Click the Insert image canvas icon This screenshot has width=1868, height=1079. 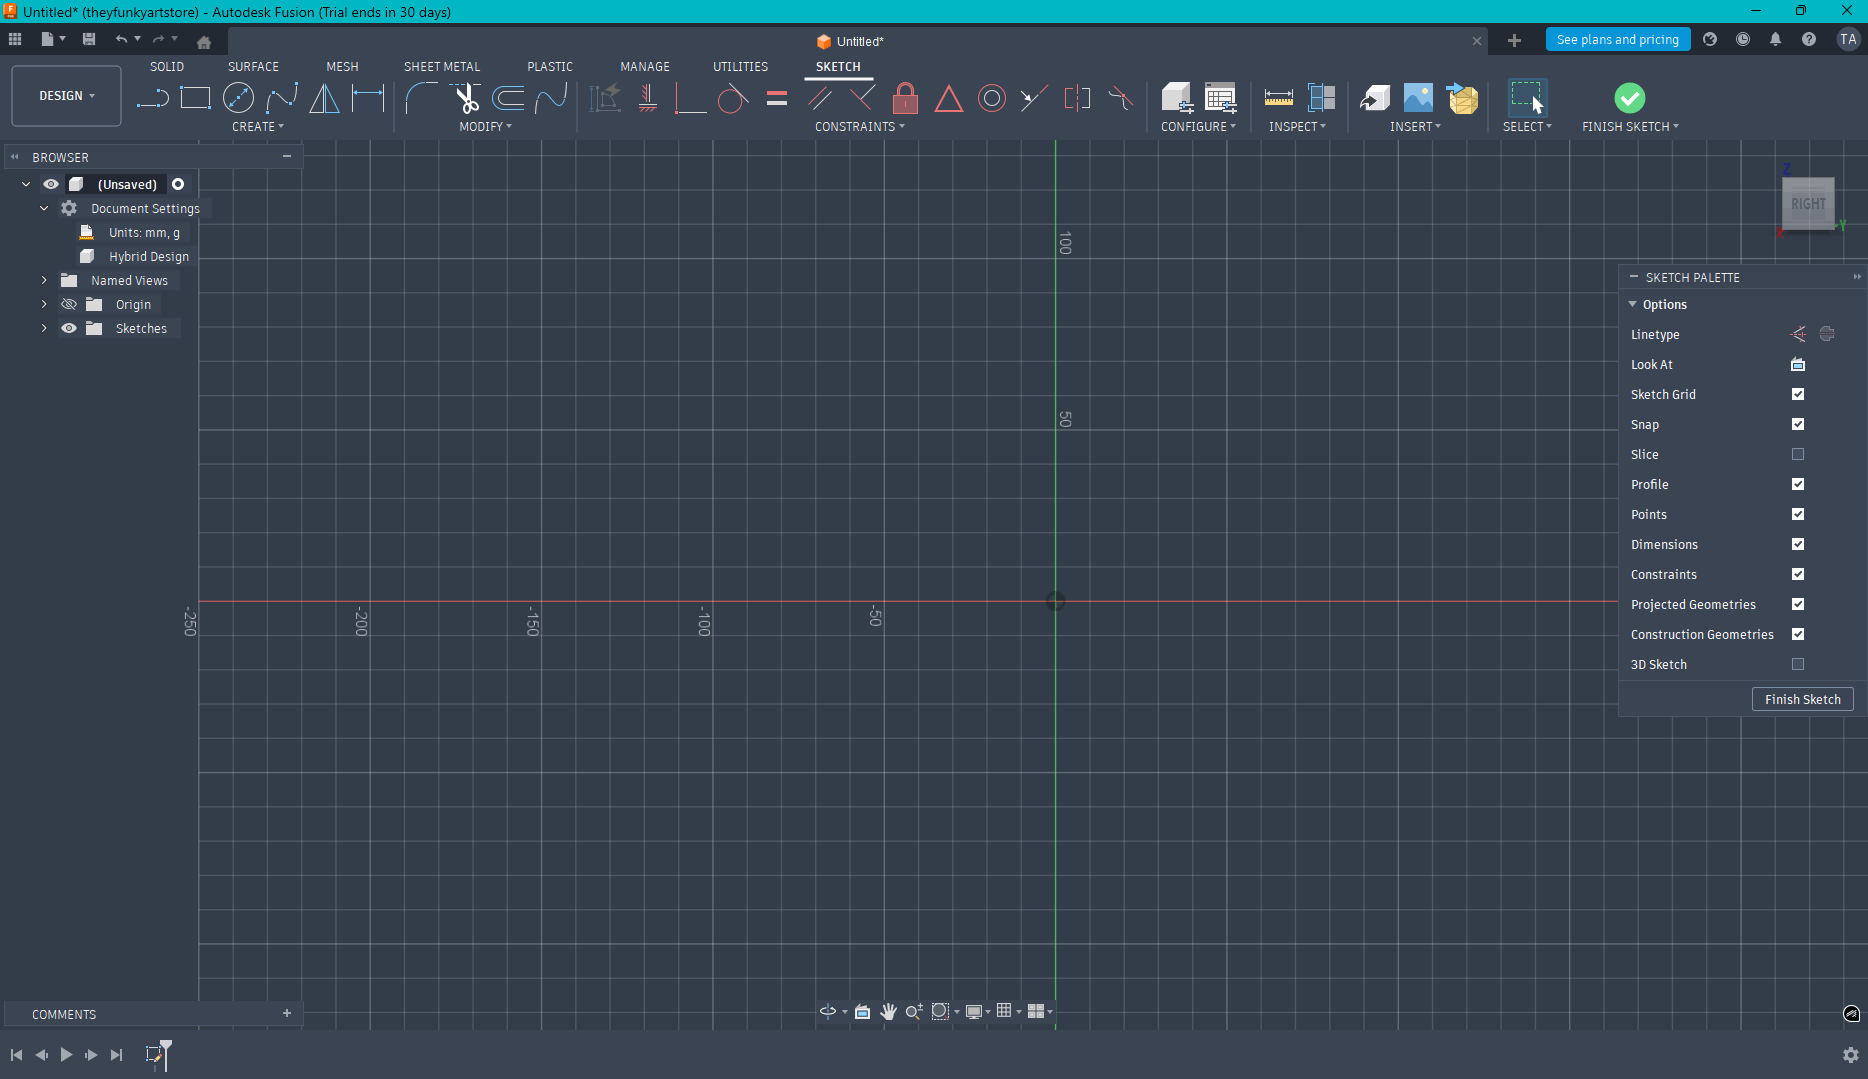[x=1418, y=98]
